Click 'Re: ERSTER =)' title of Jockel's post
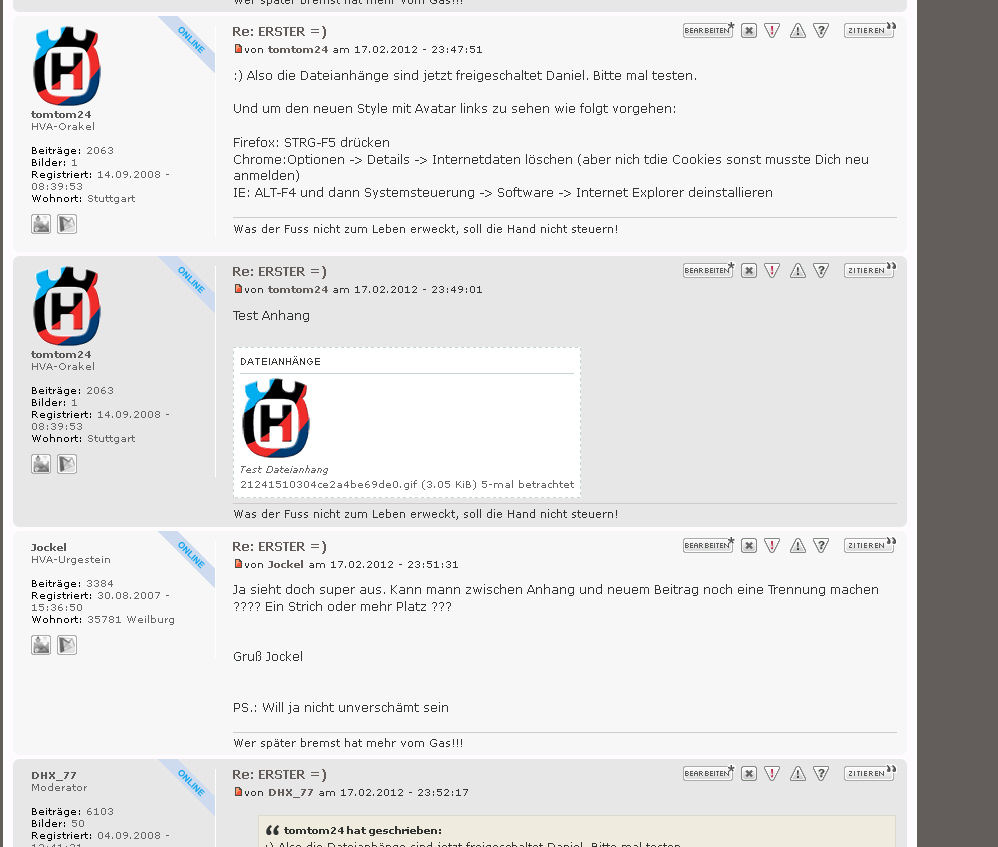The height and width of the screenshot is (847, 998). [x=279, y=547]
